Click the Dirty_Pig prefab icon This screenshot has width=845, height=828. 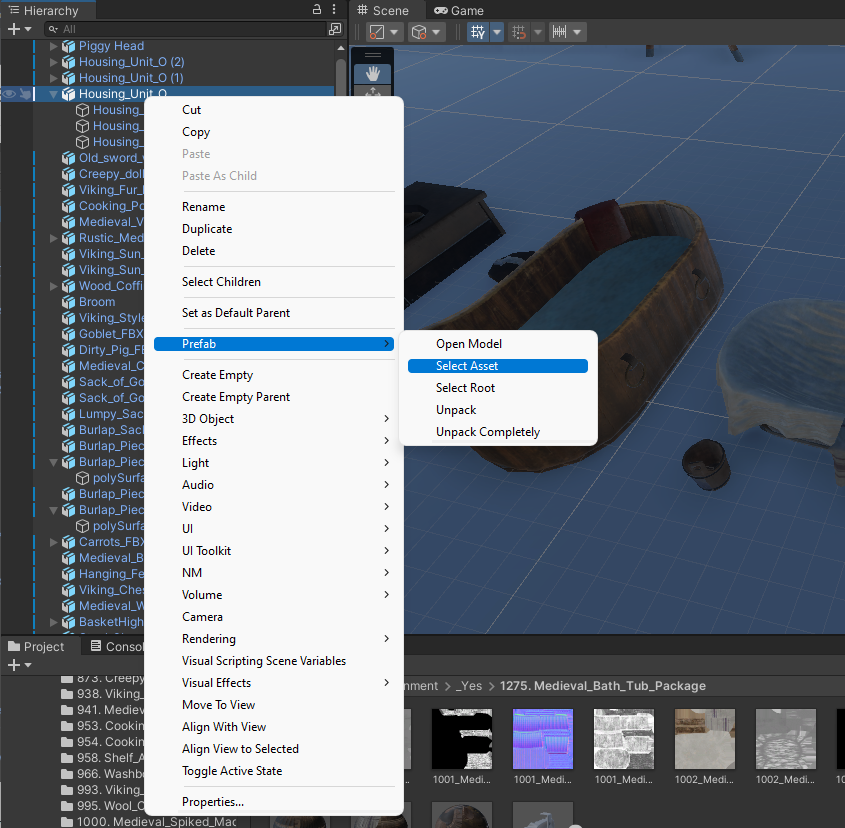coord(68,350)
